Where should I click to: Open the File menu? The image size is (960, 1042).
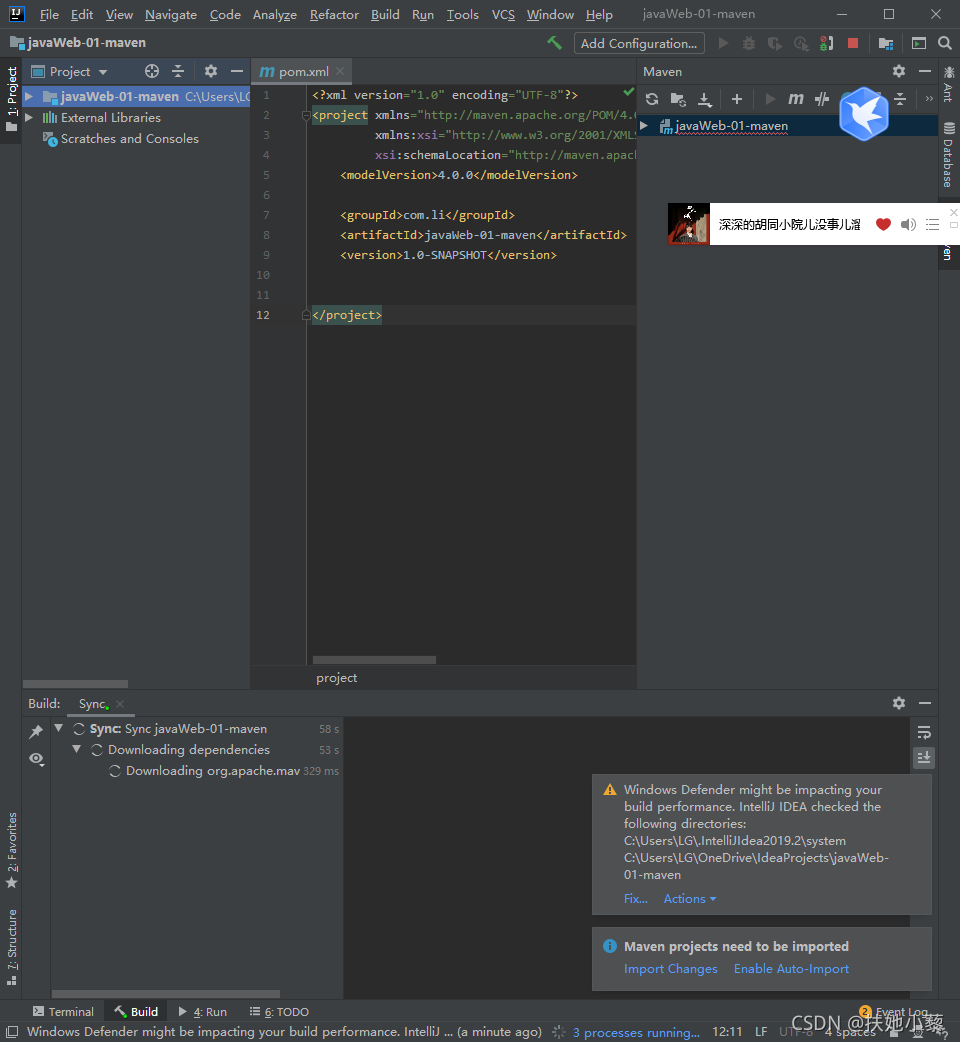pyautogui.click(x=49, y=14)
